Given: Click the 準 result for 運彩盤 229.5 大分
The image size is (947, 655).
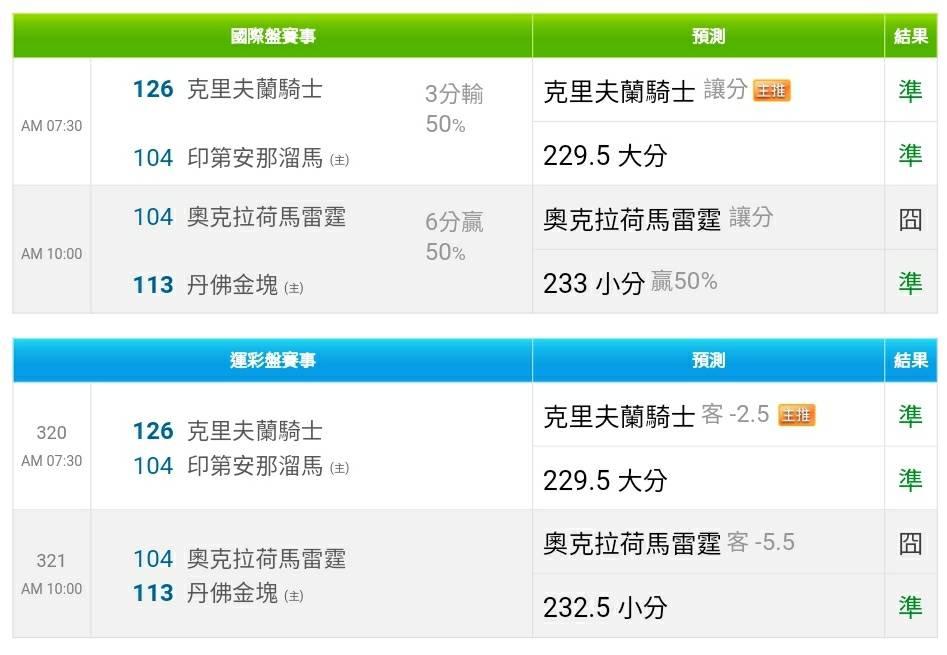Looking at the screenshot, I should (910, 480).
